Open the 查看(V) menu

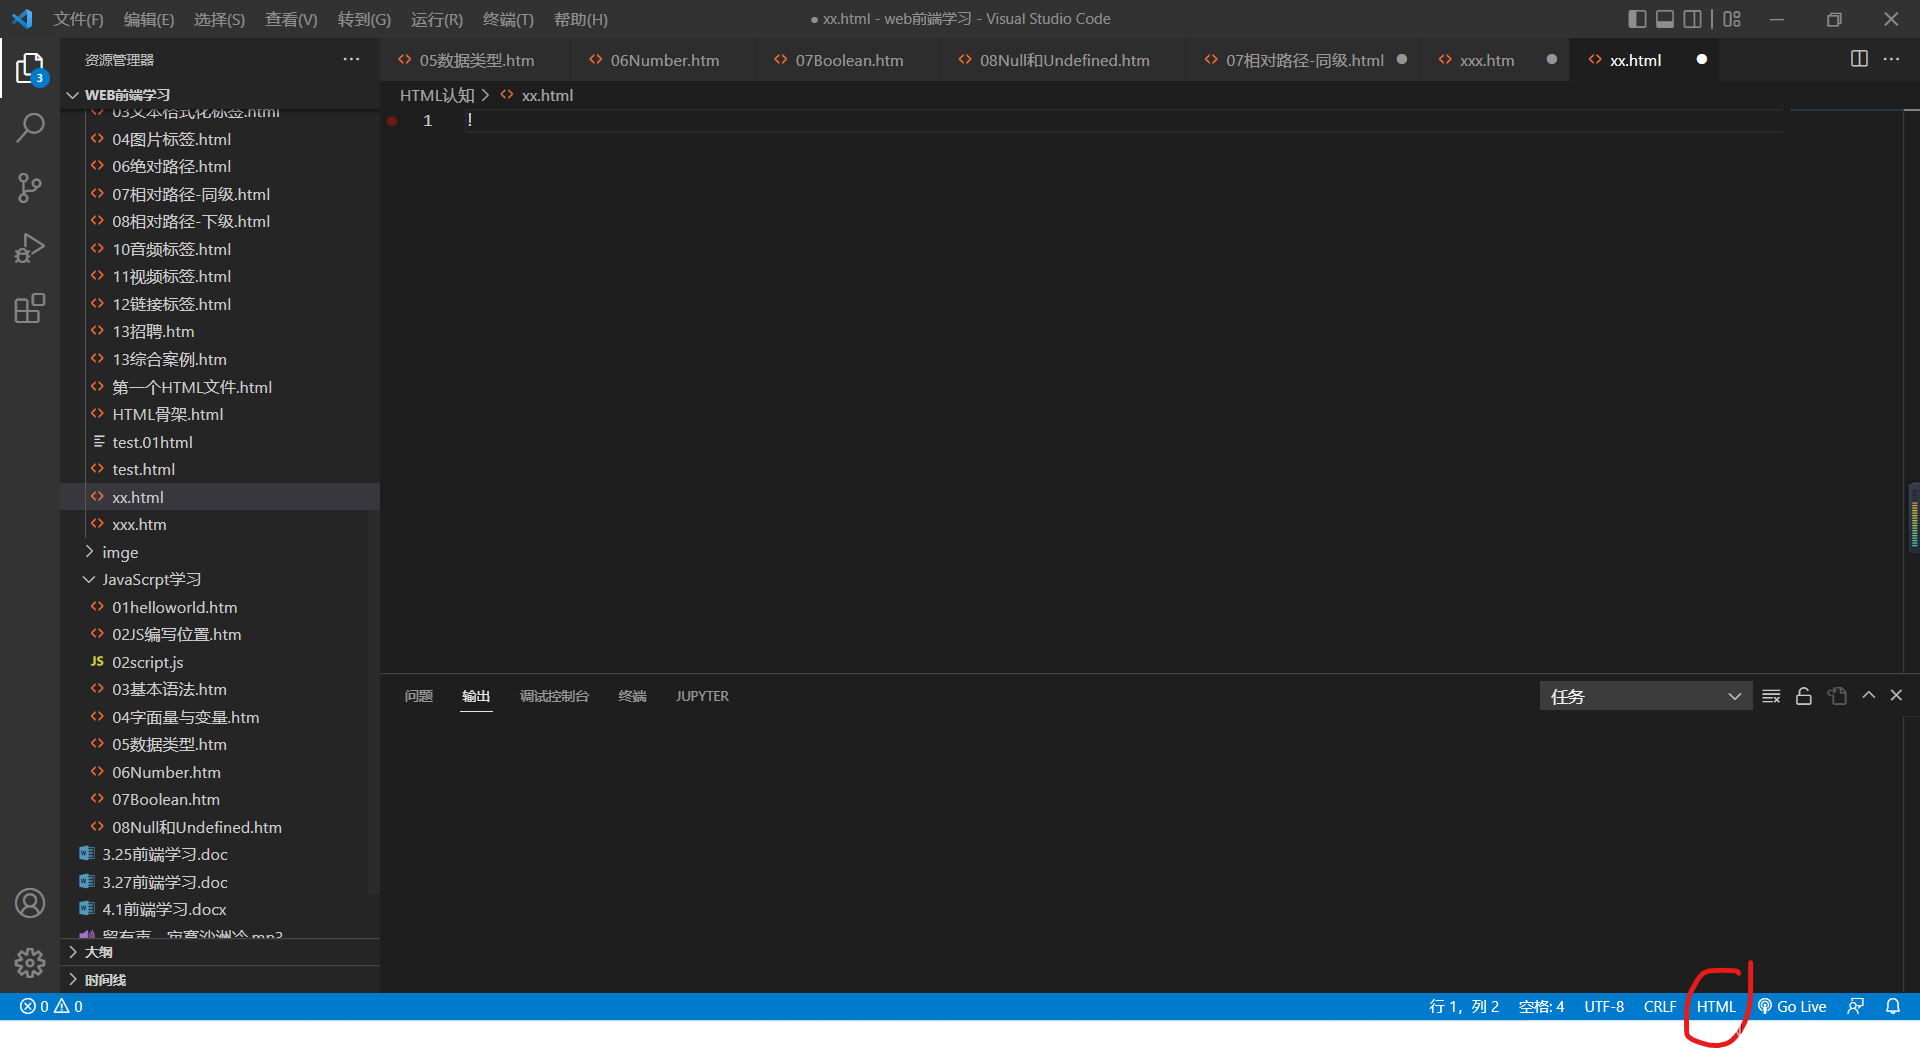coord(291,19)
